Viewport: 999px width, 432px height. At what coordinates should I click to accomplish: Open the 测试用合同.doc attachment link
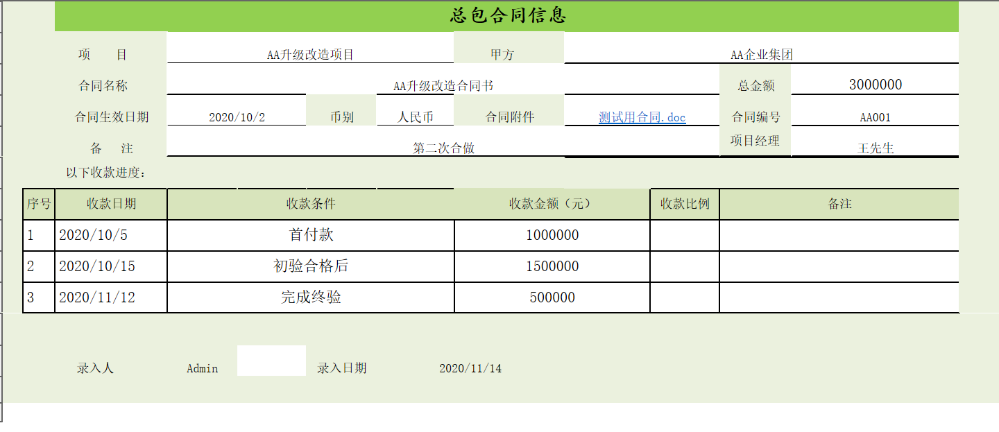tap(642, 117)
